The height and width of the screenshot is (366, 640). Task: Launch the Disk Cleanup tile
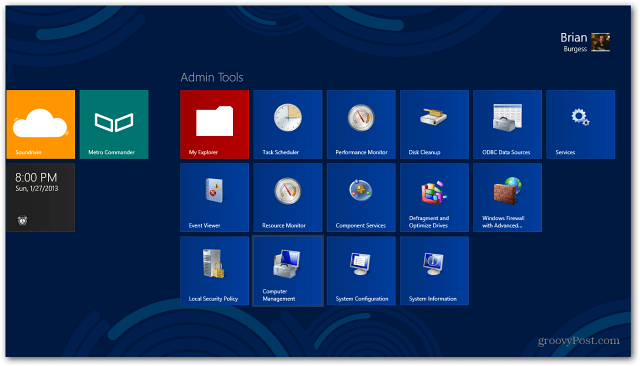point(434,124)
